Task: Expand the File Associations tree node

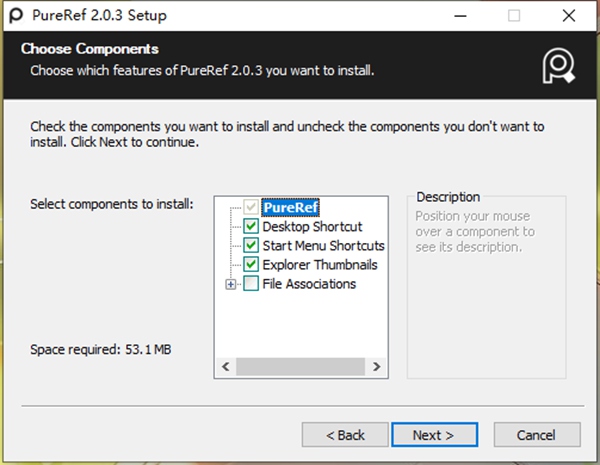Action: tap(231, 284)
